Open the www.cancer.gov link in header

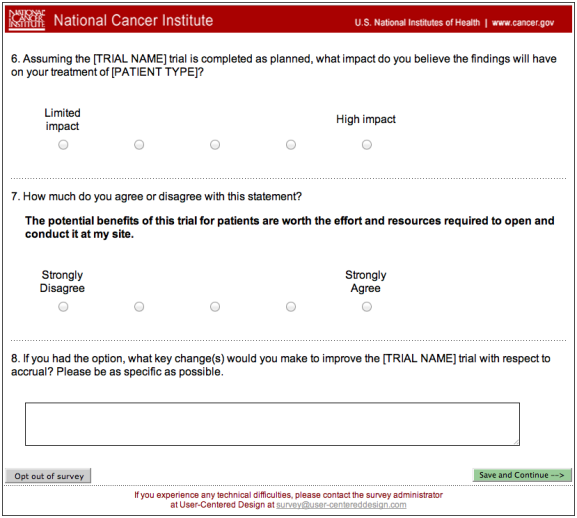[x=523, y=23]
